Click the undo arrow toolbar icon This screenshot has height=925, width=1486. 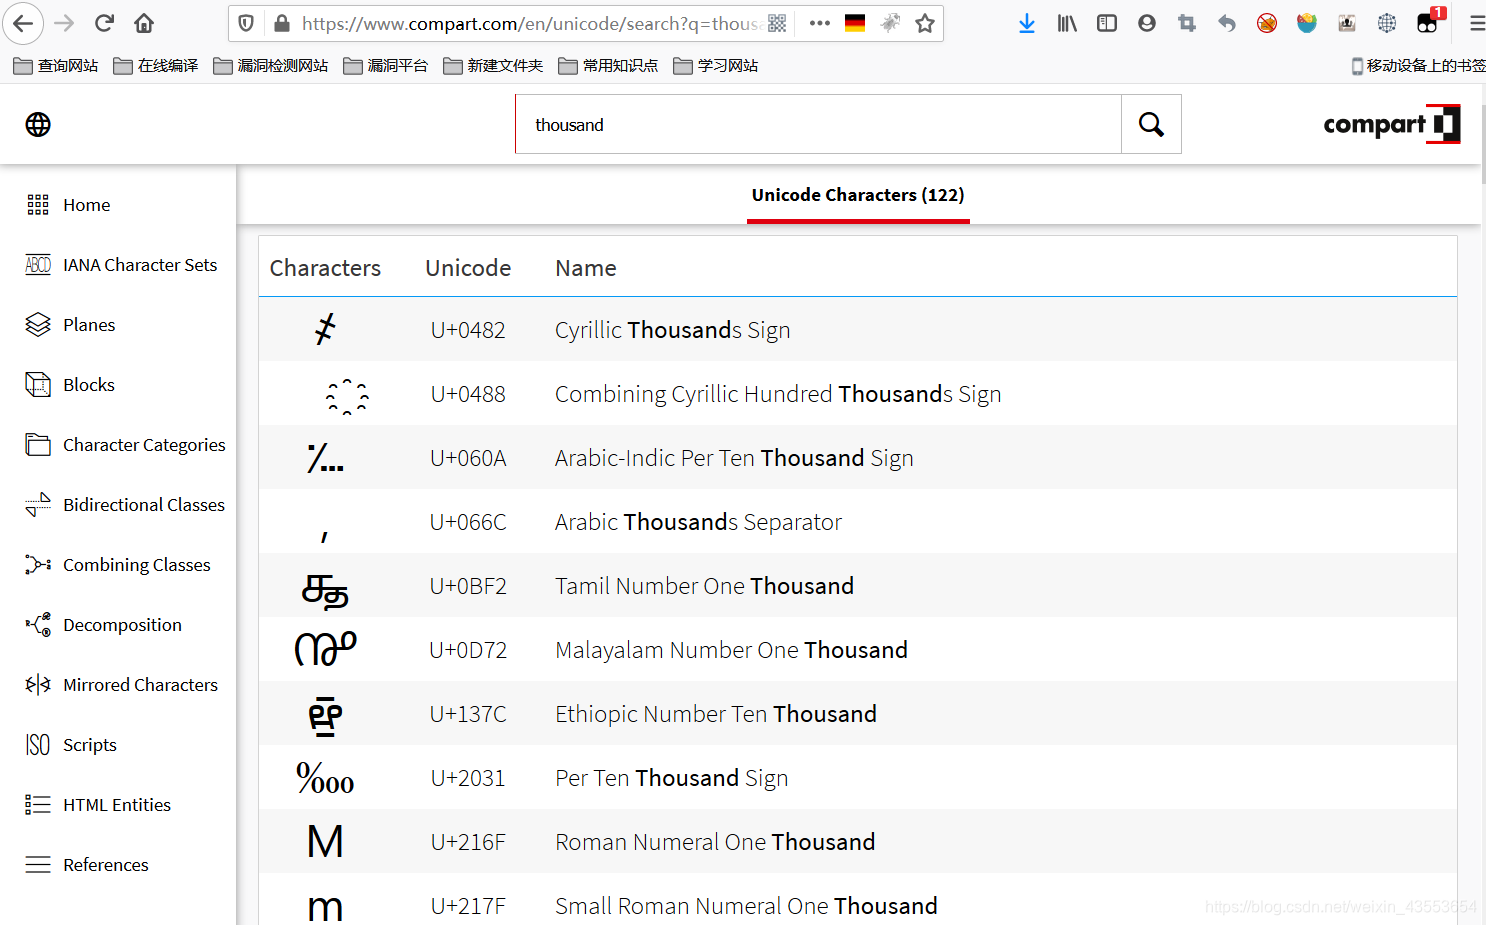point(1227,23)
